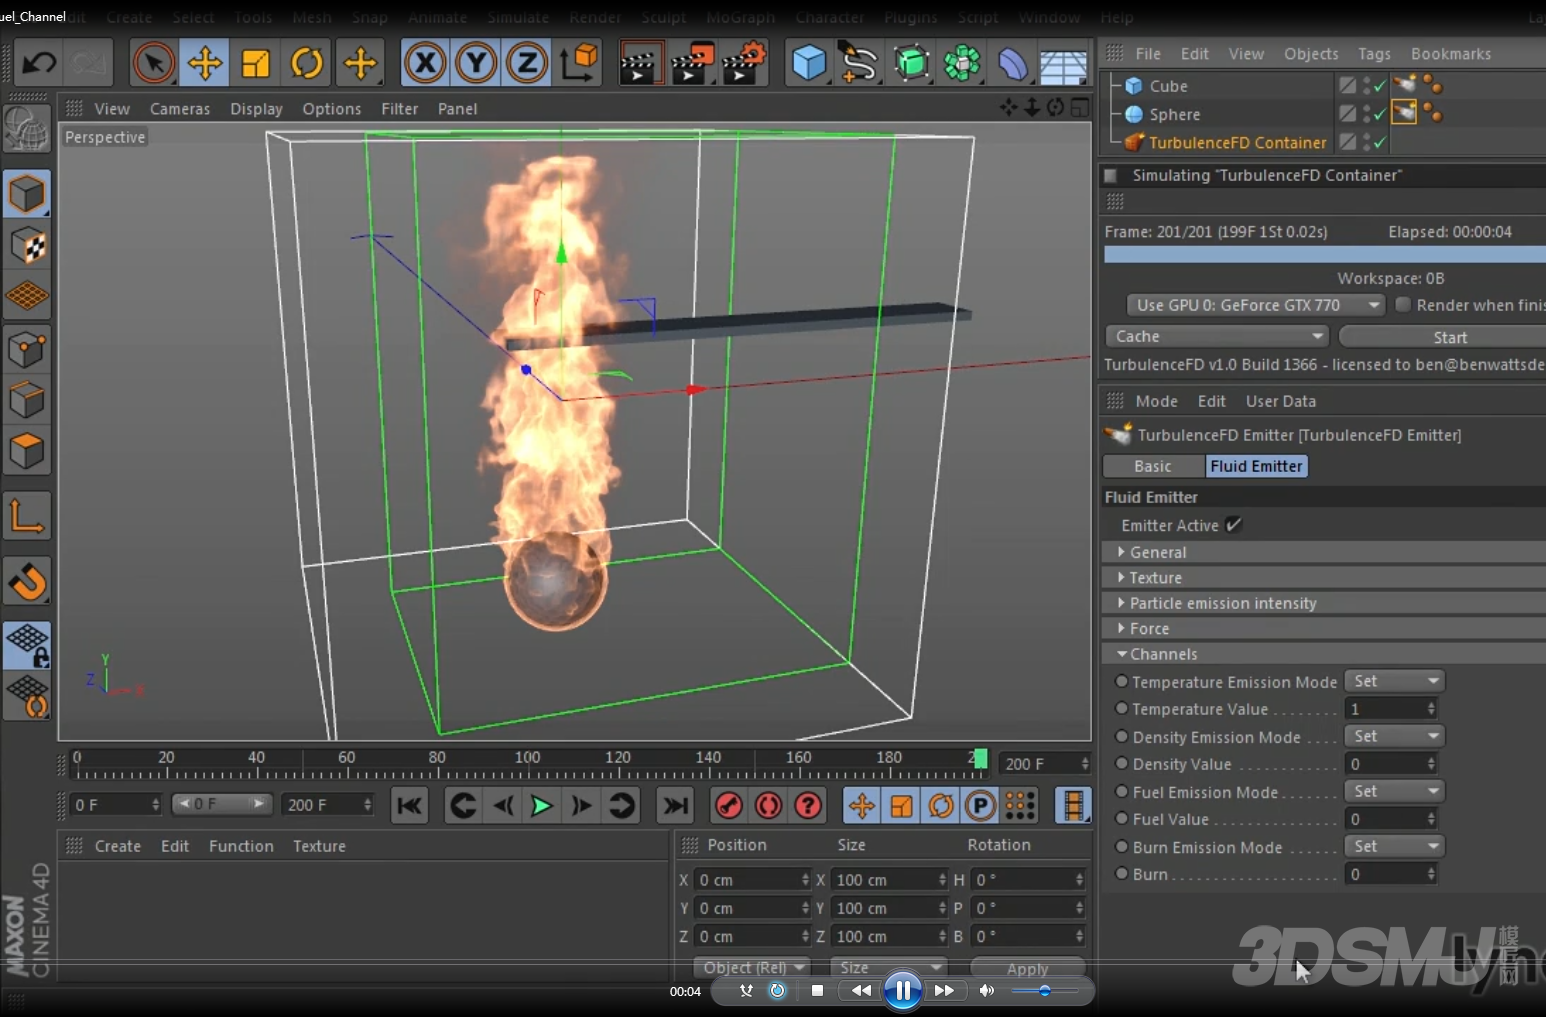1546x1017 pixels.
Task: Toggle TurbulenceFD Container enable checkmark
Action: (1380, 142)
